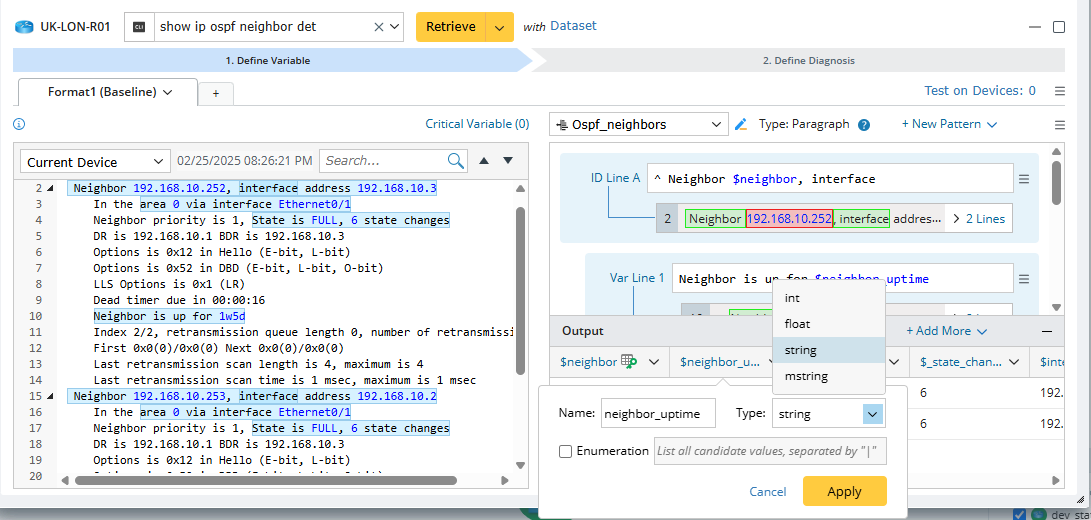Click the UK-LON-R01 router device icon
This screenshot has height=520, width=1091.
click(x=22, y=27)
